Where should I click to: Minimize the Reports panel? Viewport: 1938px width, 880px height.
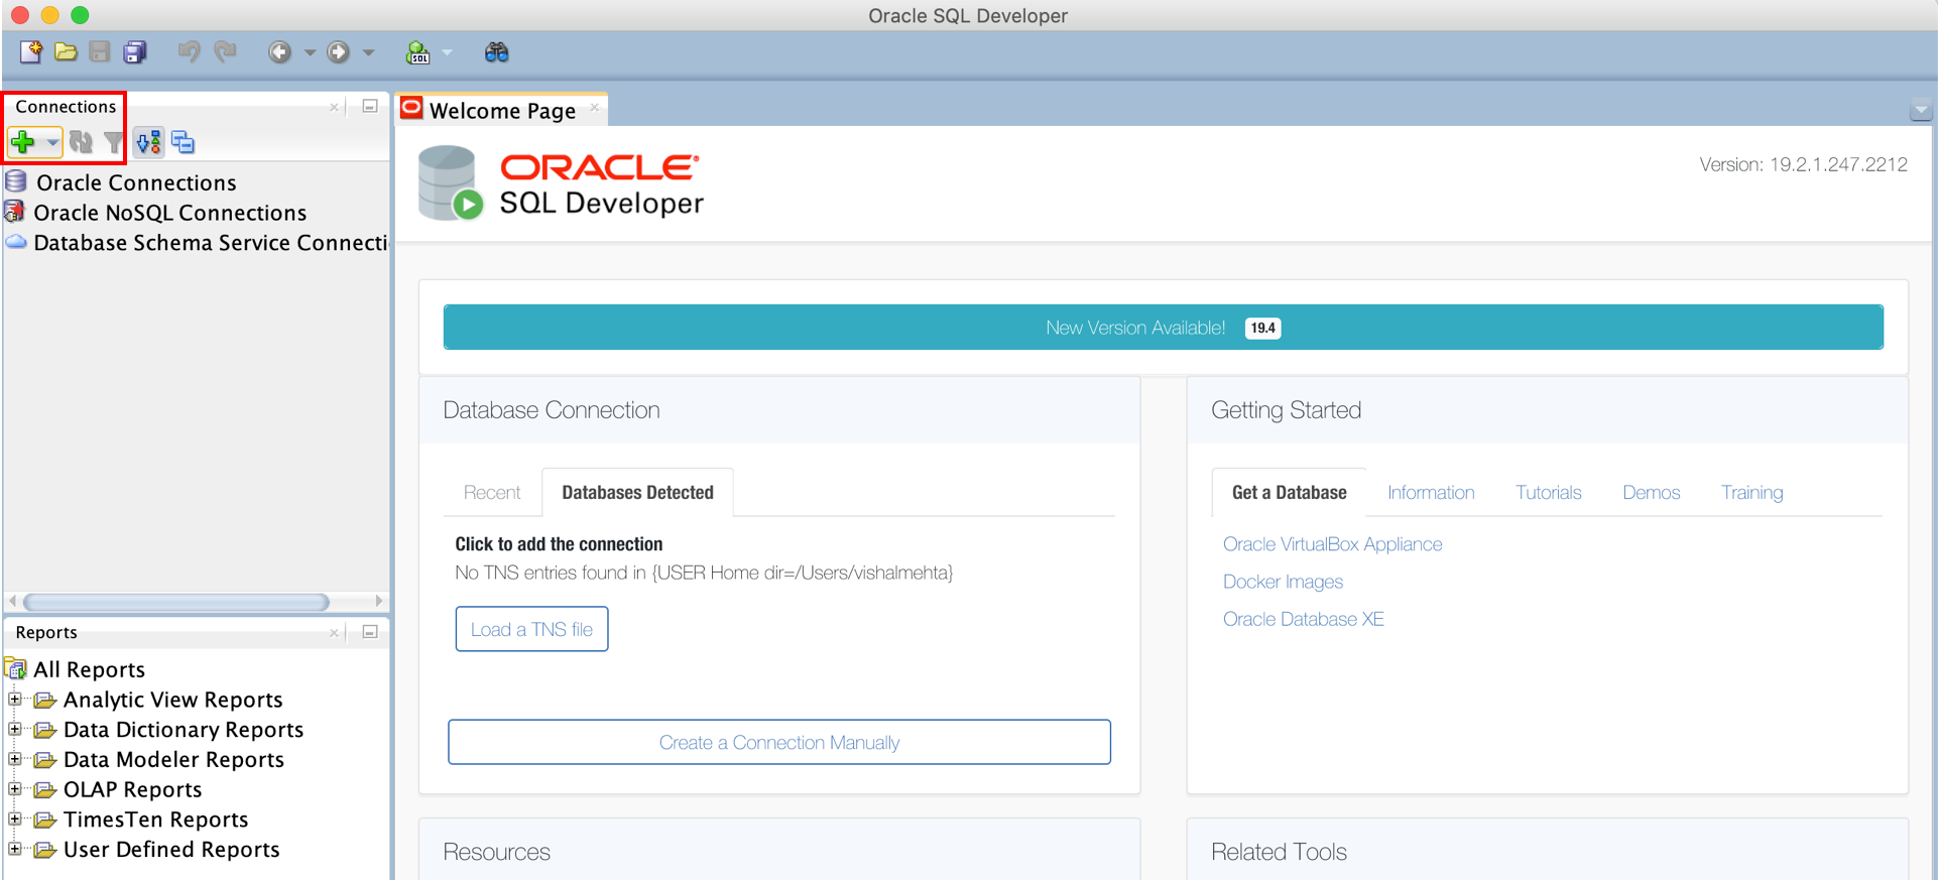(370, 632)
